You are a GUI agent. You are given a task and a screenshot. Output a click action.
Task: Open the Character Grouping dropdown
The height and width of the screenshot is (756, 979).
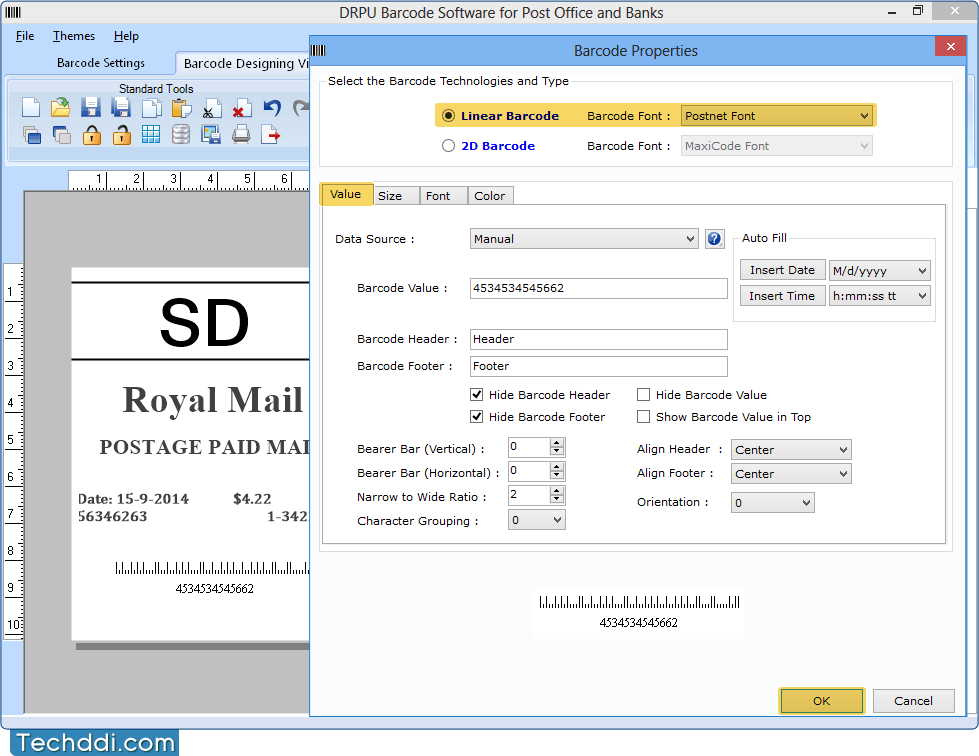pyautogui.click(x=536, y=520)
